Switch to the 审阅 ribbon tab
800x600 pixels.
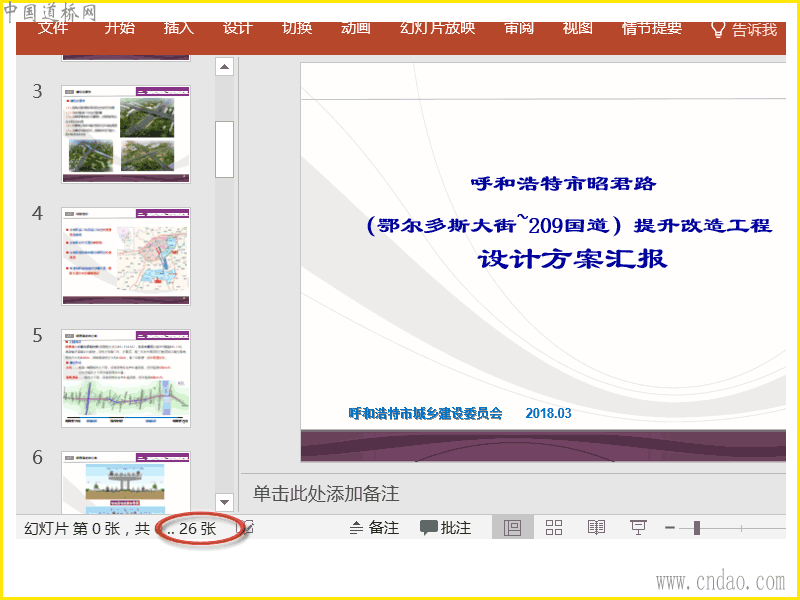tap(519, 28)
